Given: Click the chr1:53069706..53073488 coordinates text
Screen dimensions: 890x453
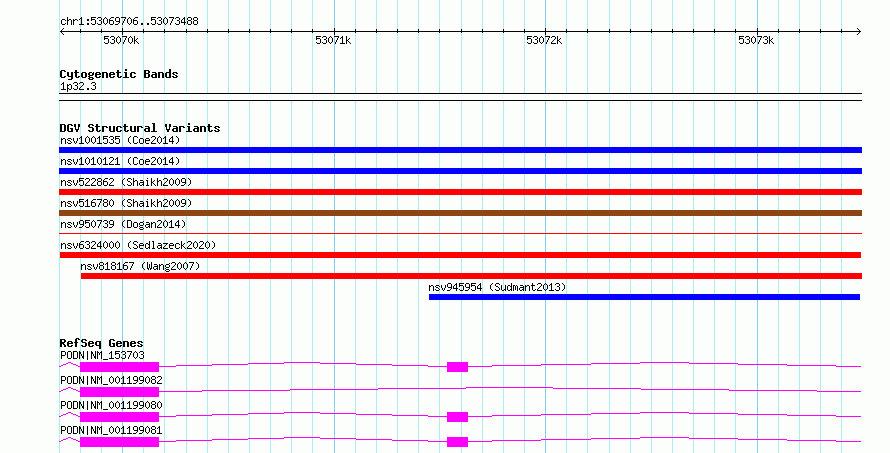Looking at the screenshot, I should 129,22.
